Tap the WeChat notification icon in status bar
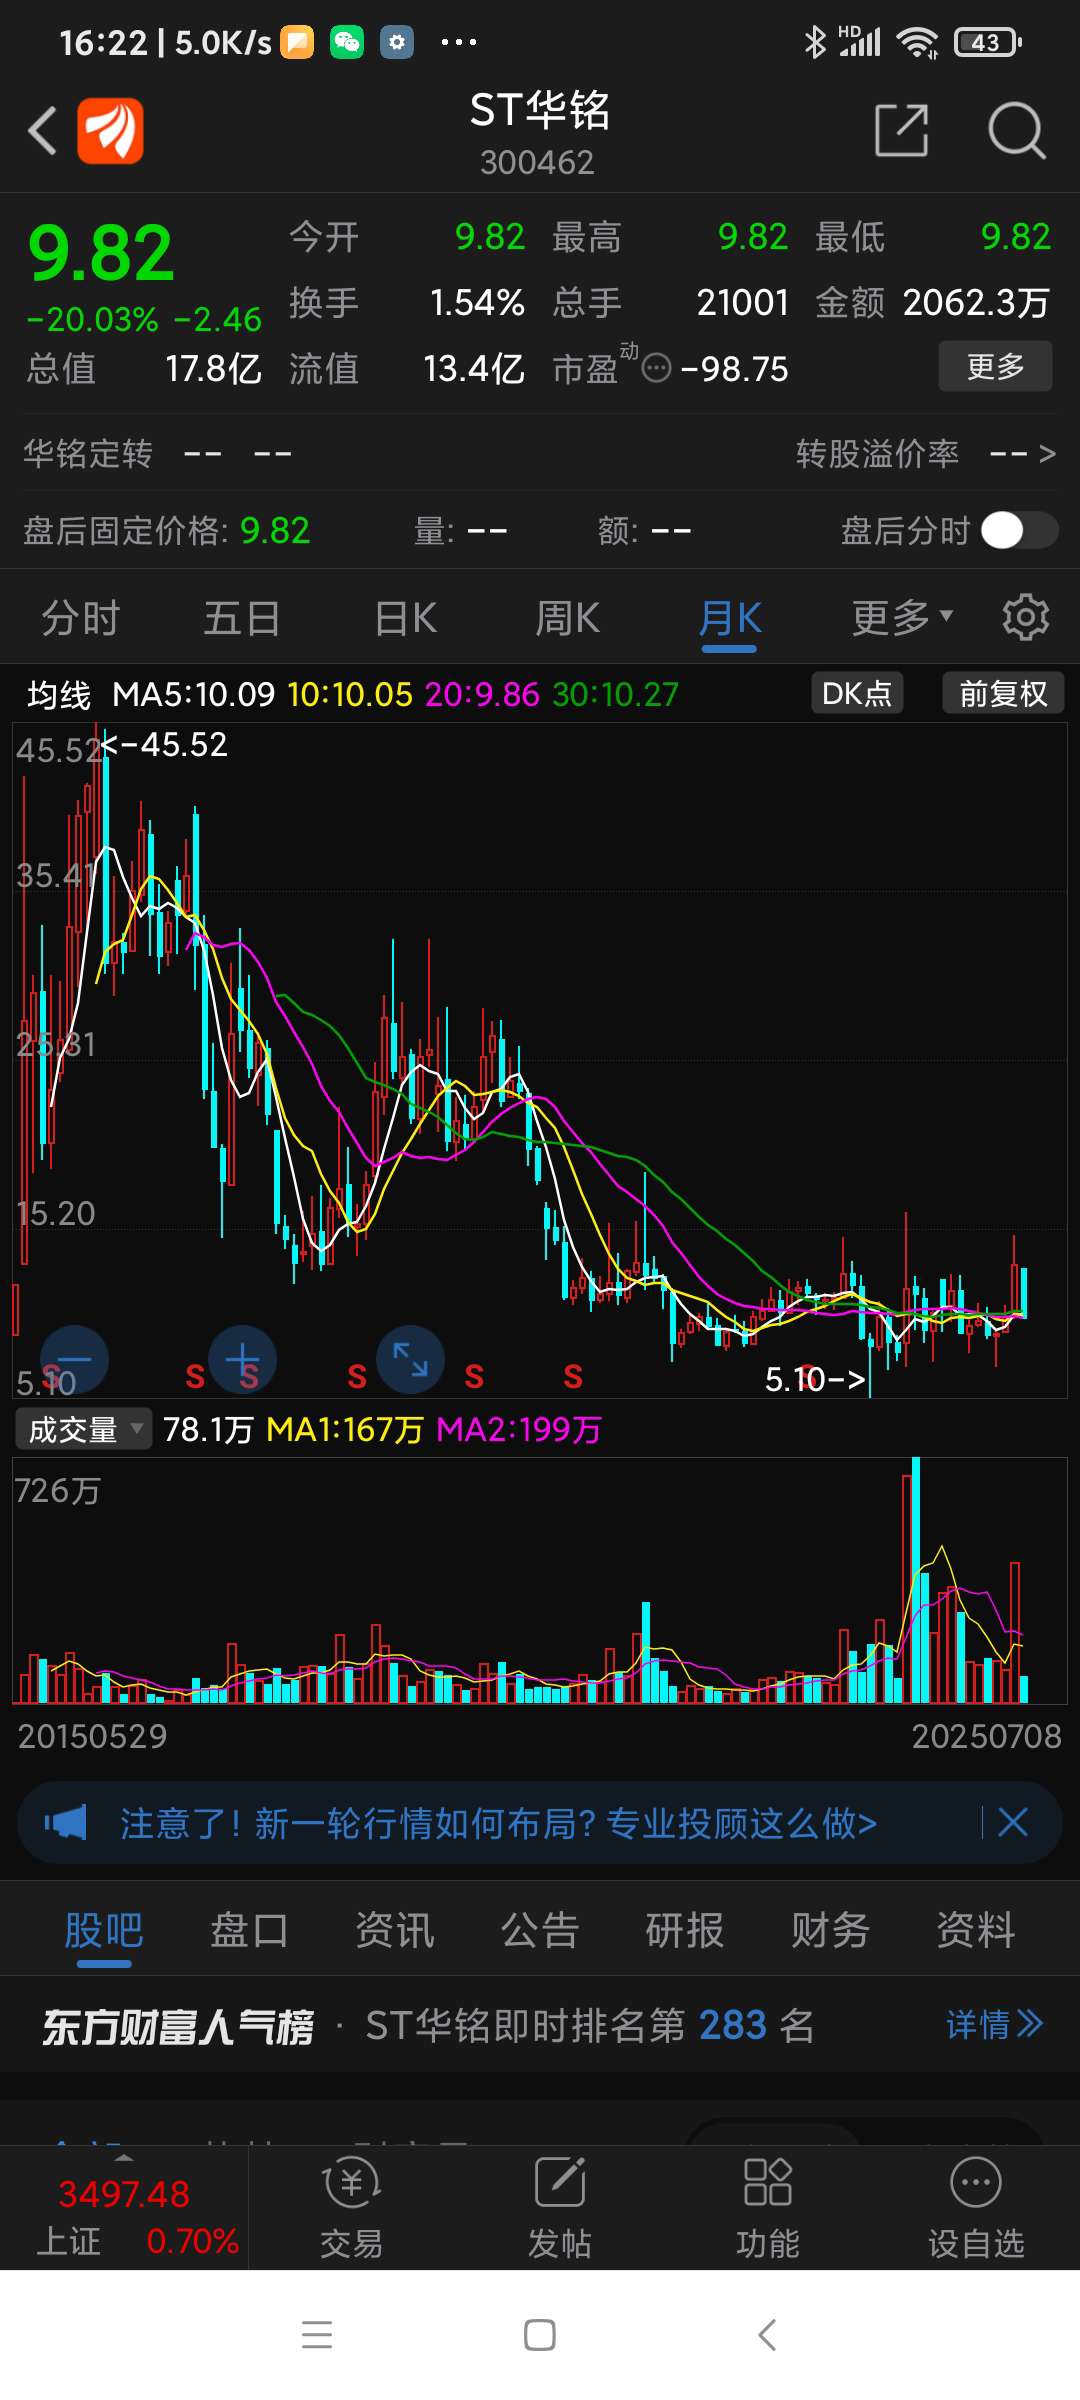Viewport: 1080px width, 2400px height. pyautogui.click(x=347, y=42)
